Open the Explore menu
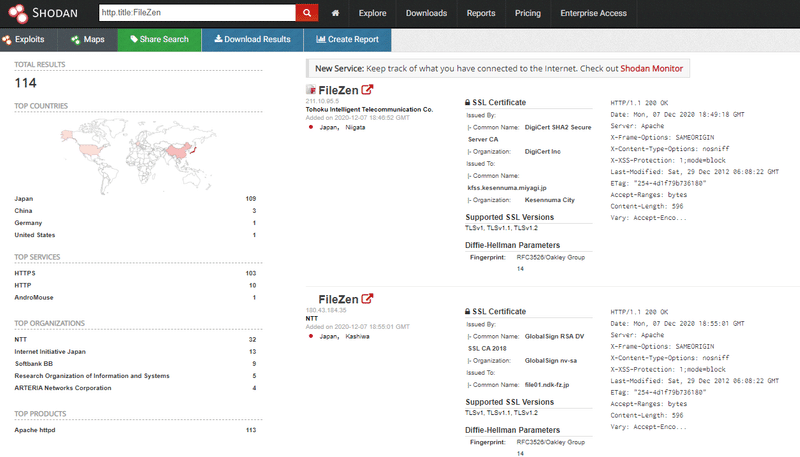Screen dimensions: 800x457 point(372,13)
